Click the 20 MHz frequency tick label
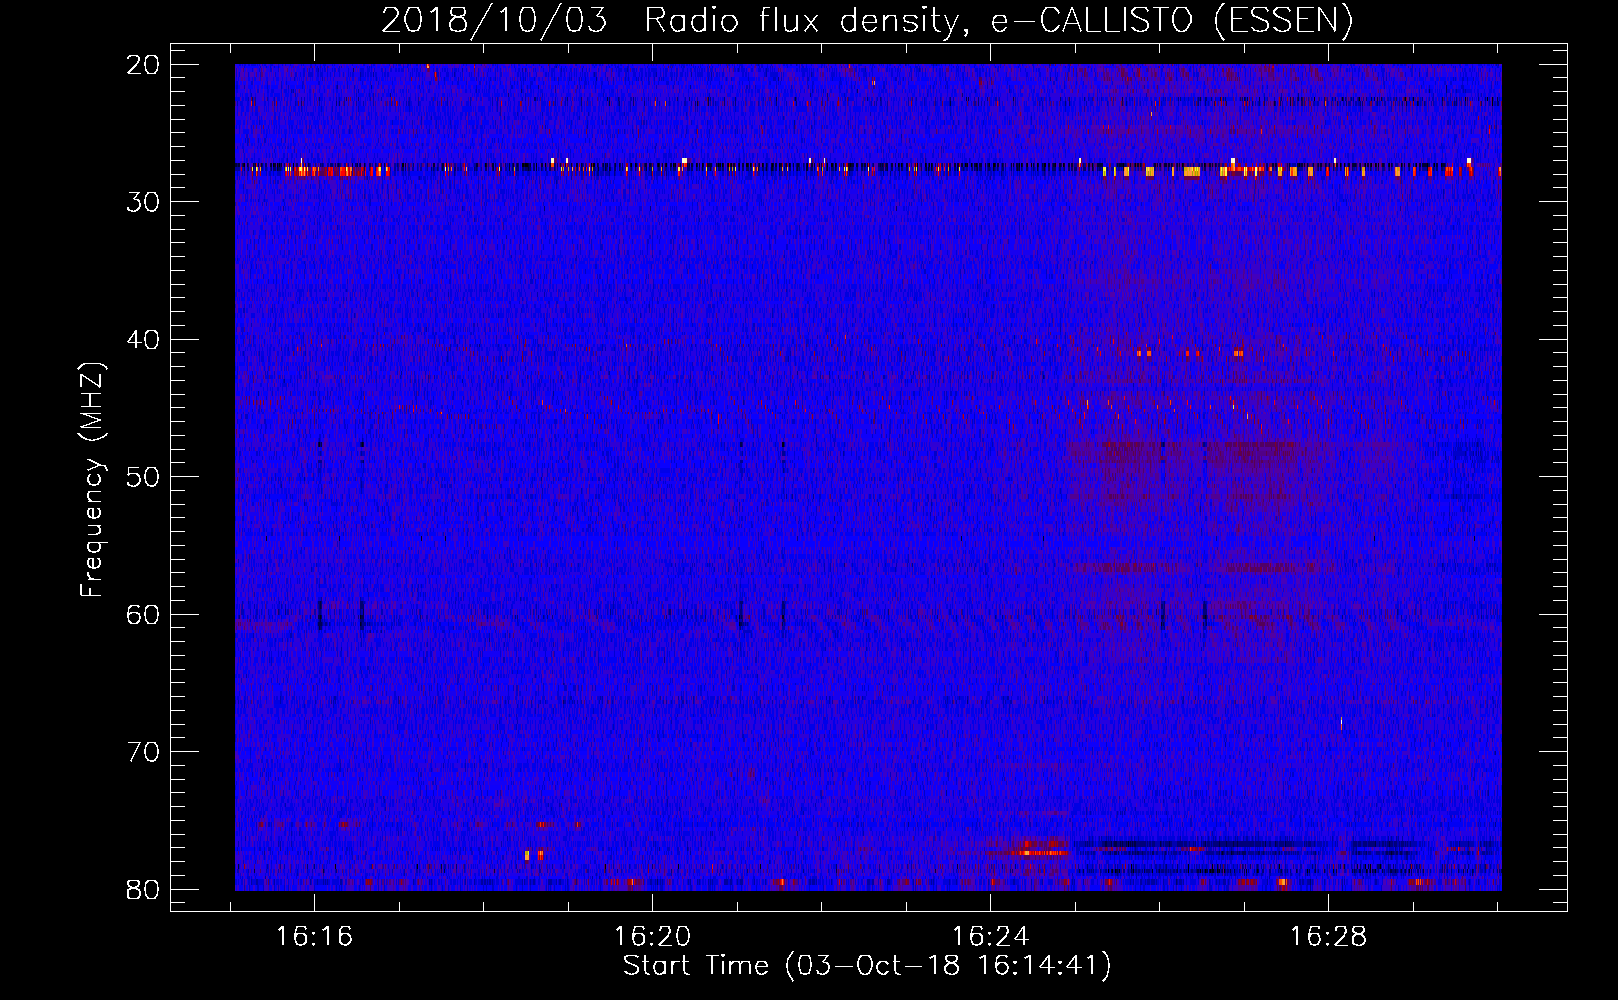This screenshot has height=1000, width=1618. click(x=143, y=65)
